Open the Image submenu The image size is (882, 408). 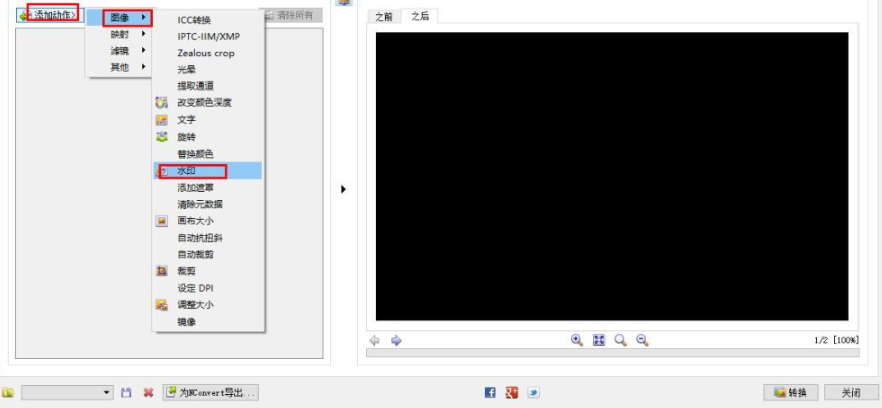point(119,18)
